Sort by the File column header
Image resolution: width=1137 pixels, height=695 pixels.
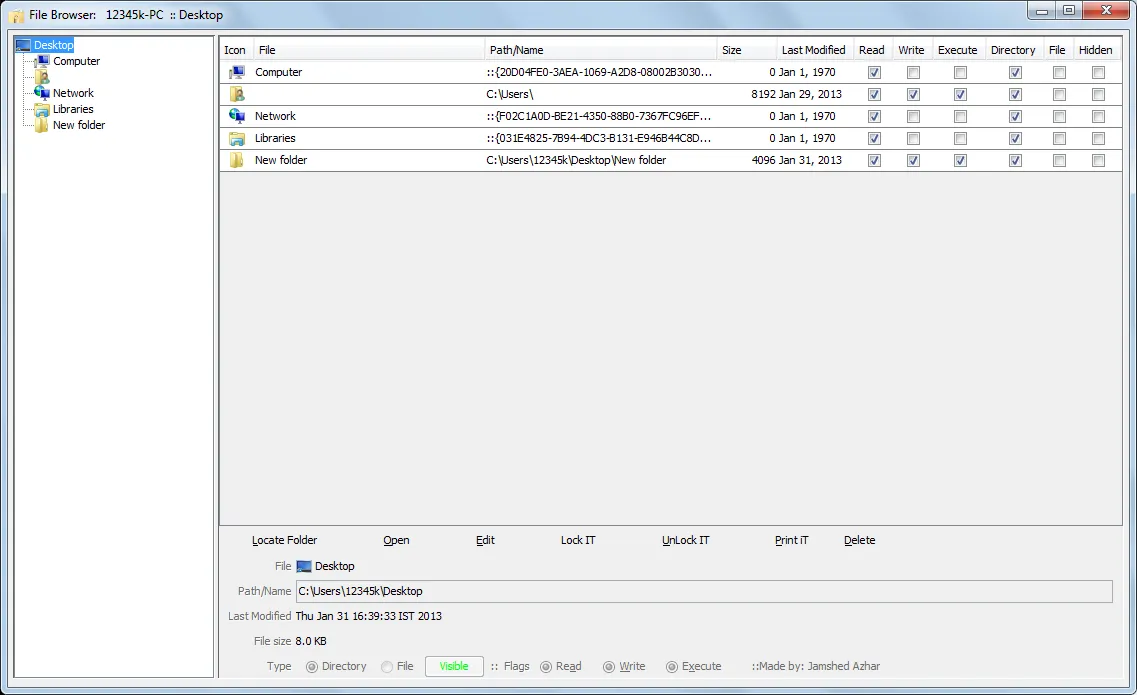coord(369,50)
